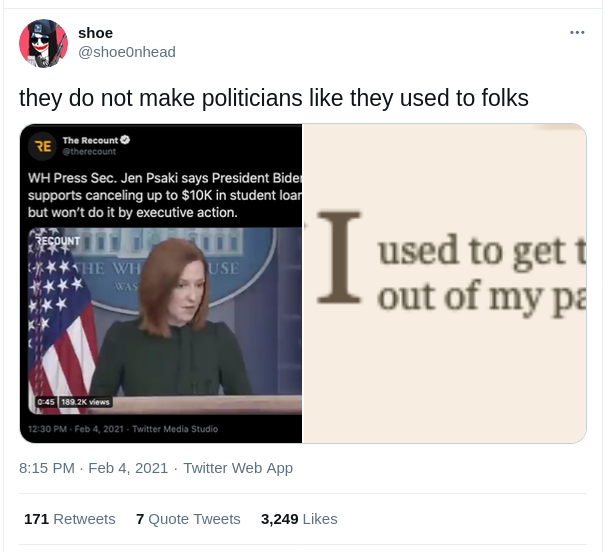Image resolution: width=609 pixels, height=552 pixels.
Task: Click the 0:45 video duration badge
Action: click(46, 402)
